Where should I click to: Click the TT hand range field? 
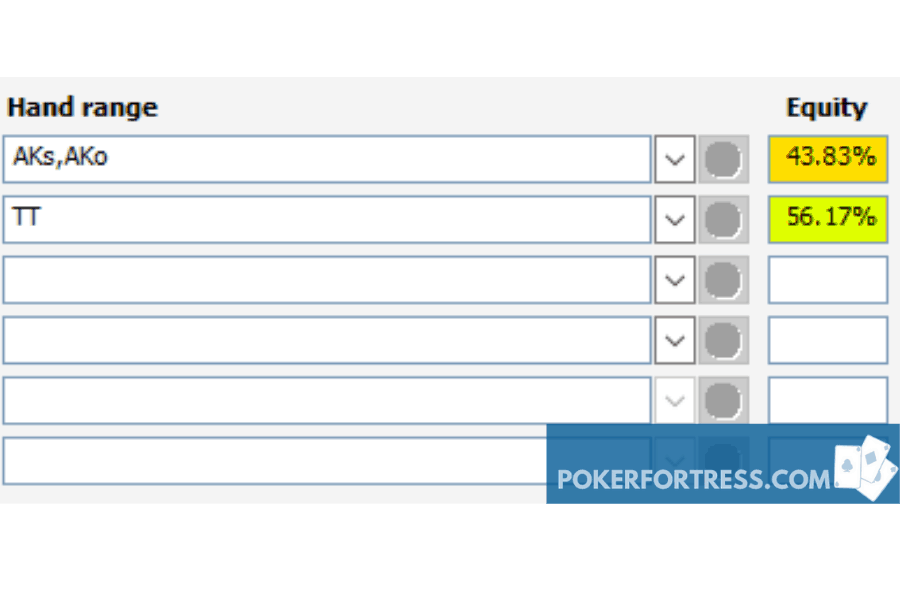pyautogui.click(x=327, y=219)
